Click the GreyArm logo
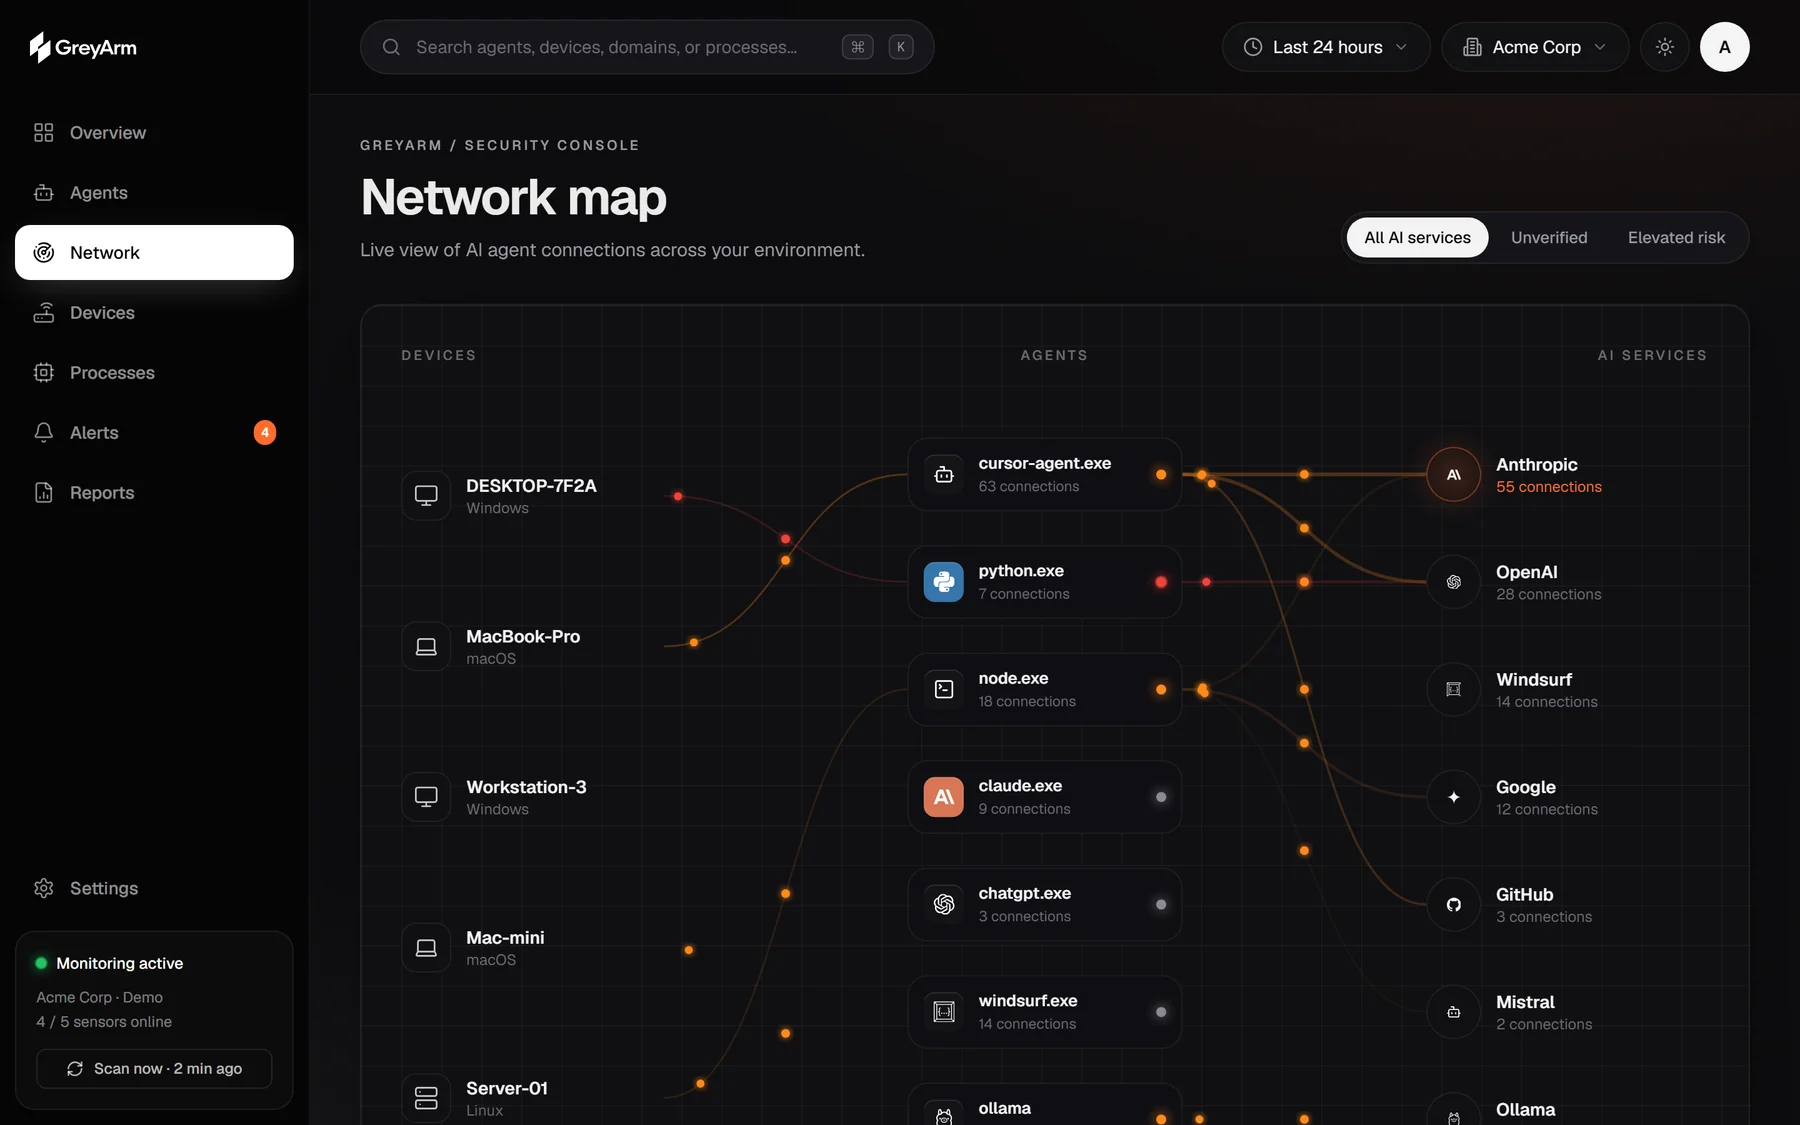Screen dimensions: 1800x1125 [83, 47]
